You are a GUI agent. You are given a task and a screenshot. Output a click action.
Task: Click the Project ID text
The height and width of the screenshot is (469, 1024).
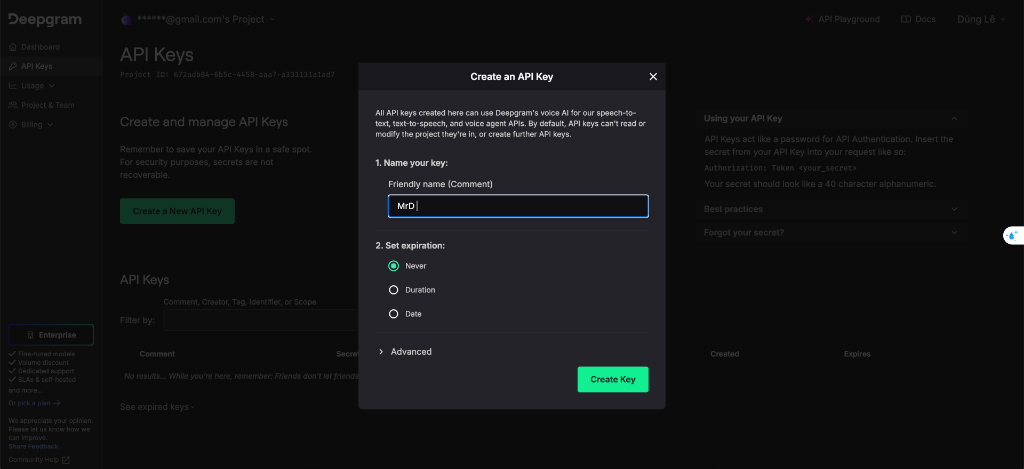pos(227,75)
